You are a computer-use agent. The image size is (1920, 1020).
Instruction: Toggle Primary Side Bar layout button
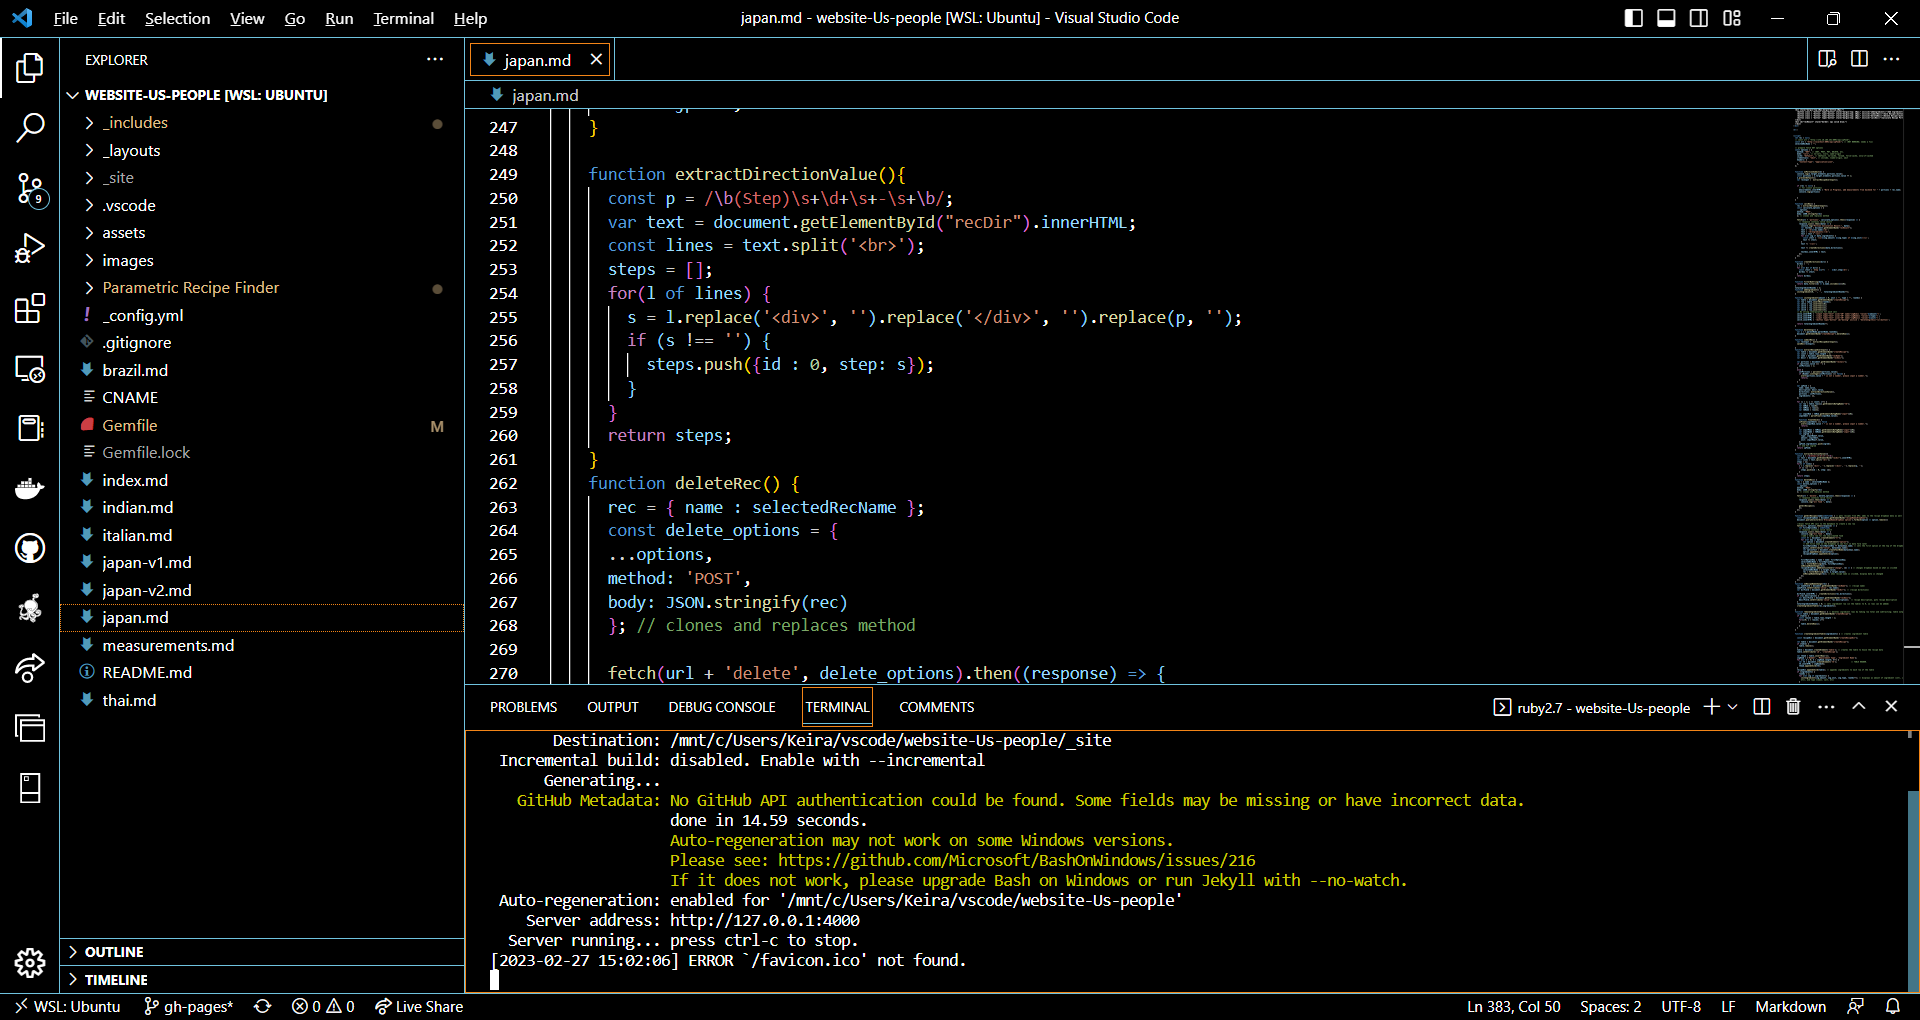click(1634, 18)
